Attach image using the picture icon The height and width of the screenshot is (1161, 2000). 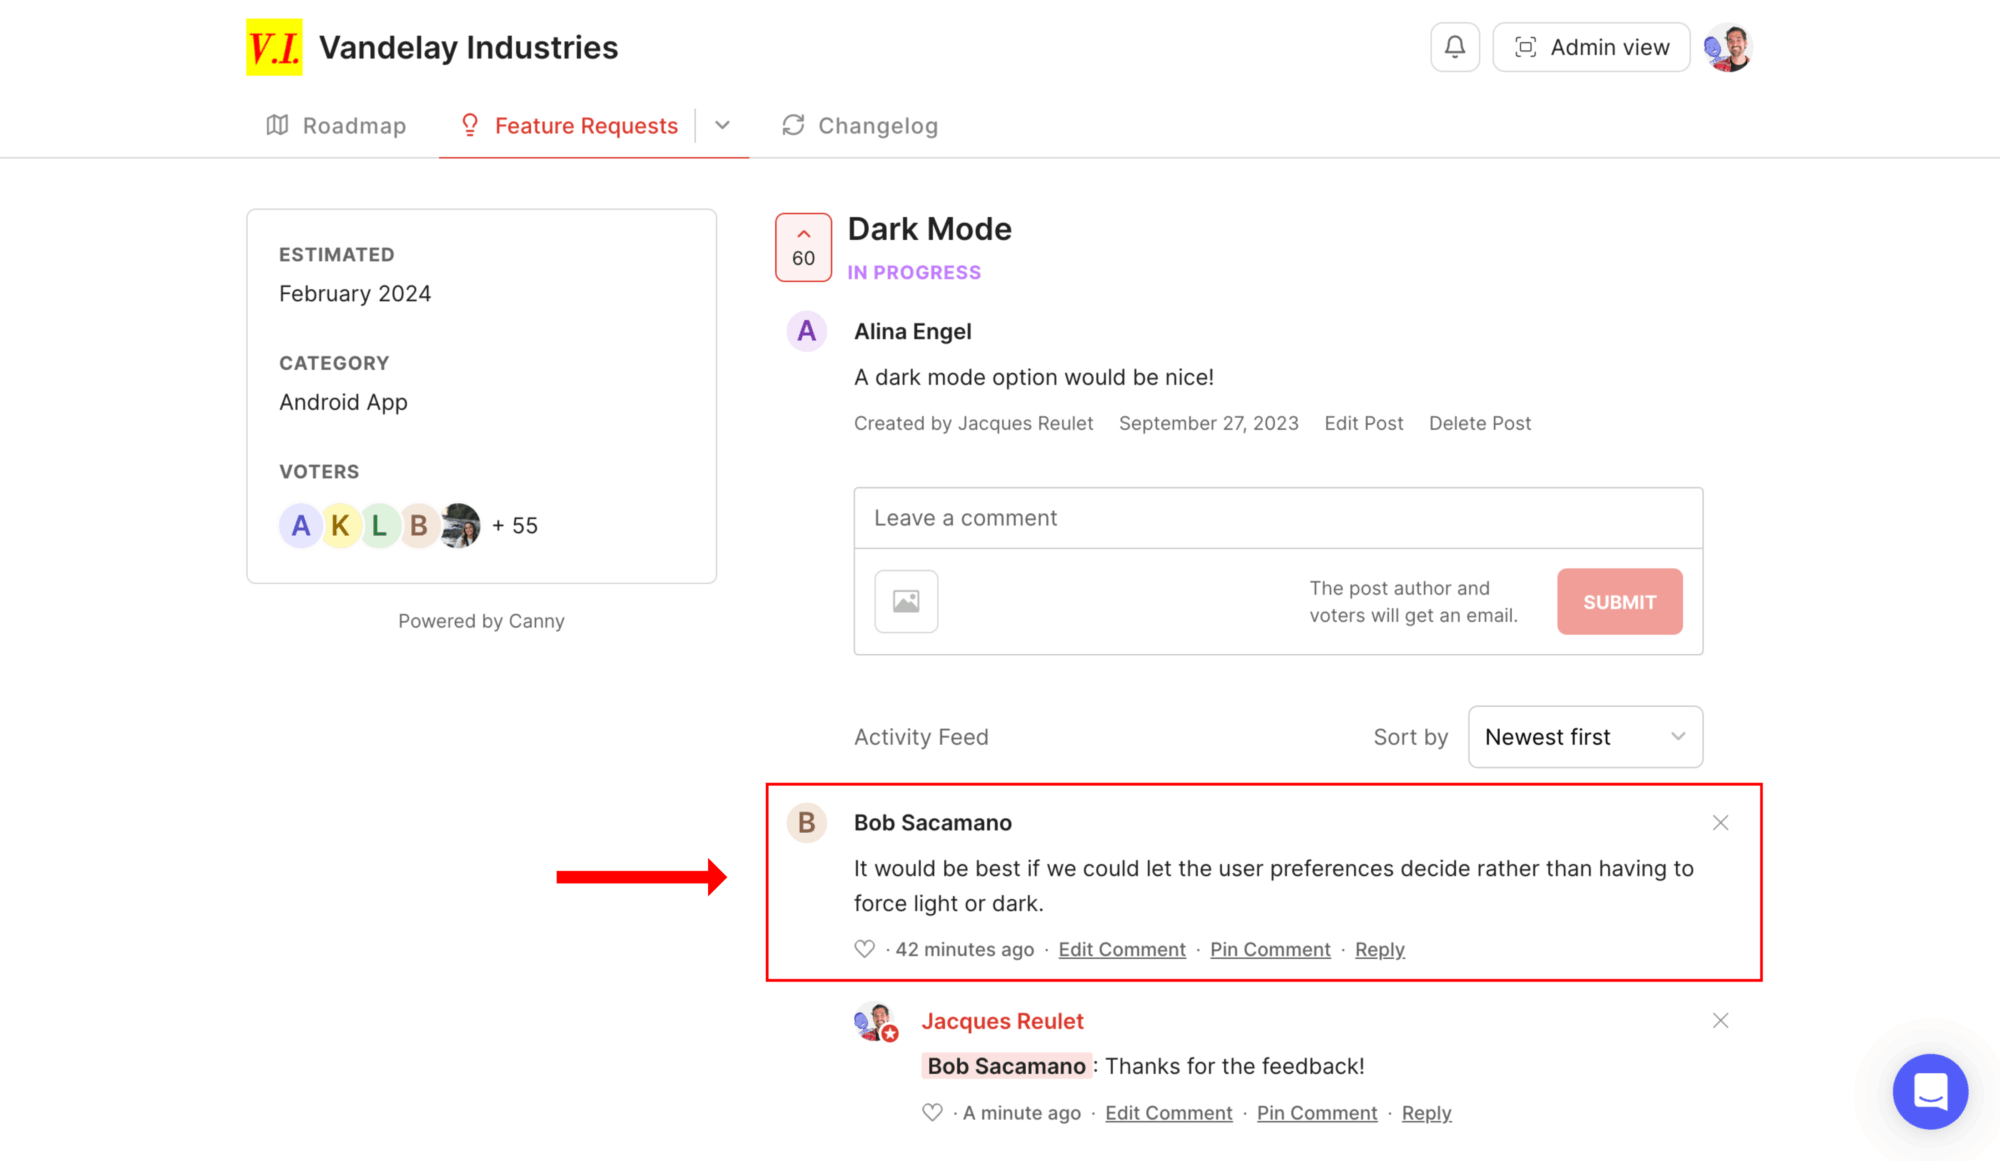[906, 601]
